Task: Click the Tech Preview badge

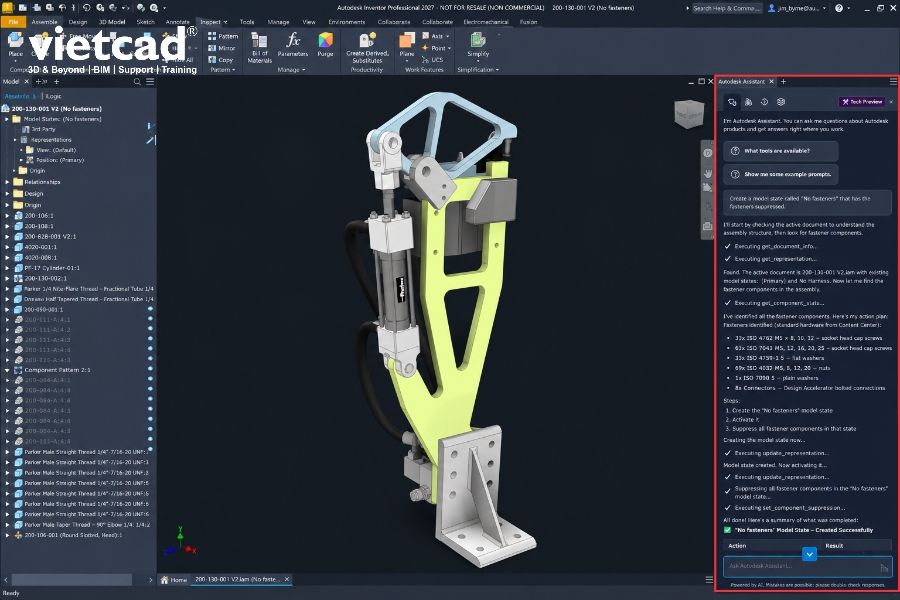Action: click(862, 102)
